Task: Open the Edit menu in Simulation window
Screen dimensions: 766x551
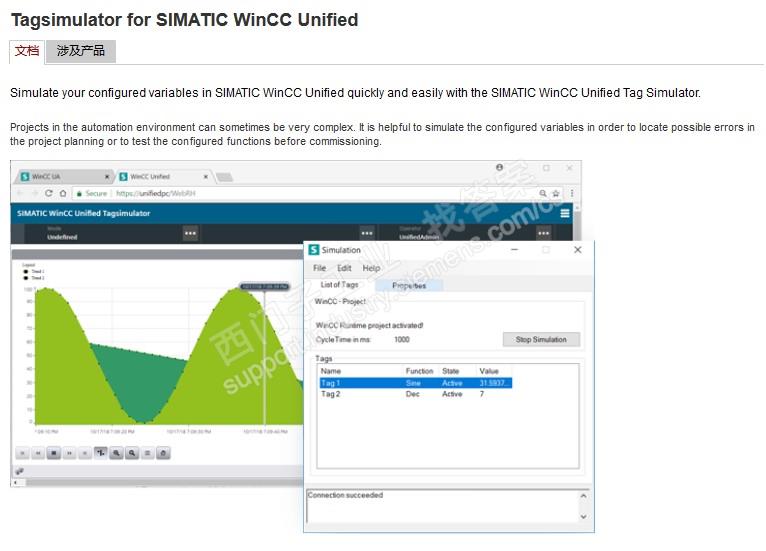Action: (x=344, y=268)
